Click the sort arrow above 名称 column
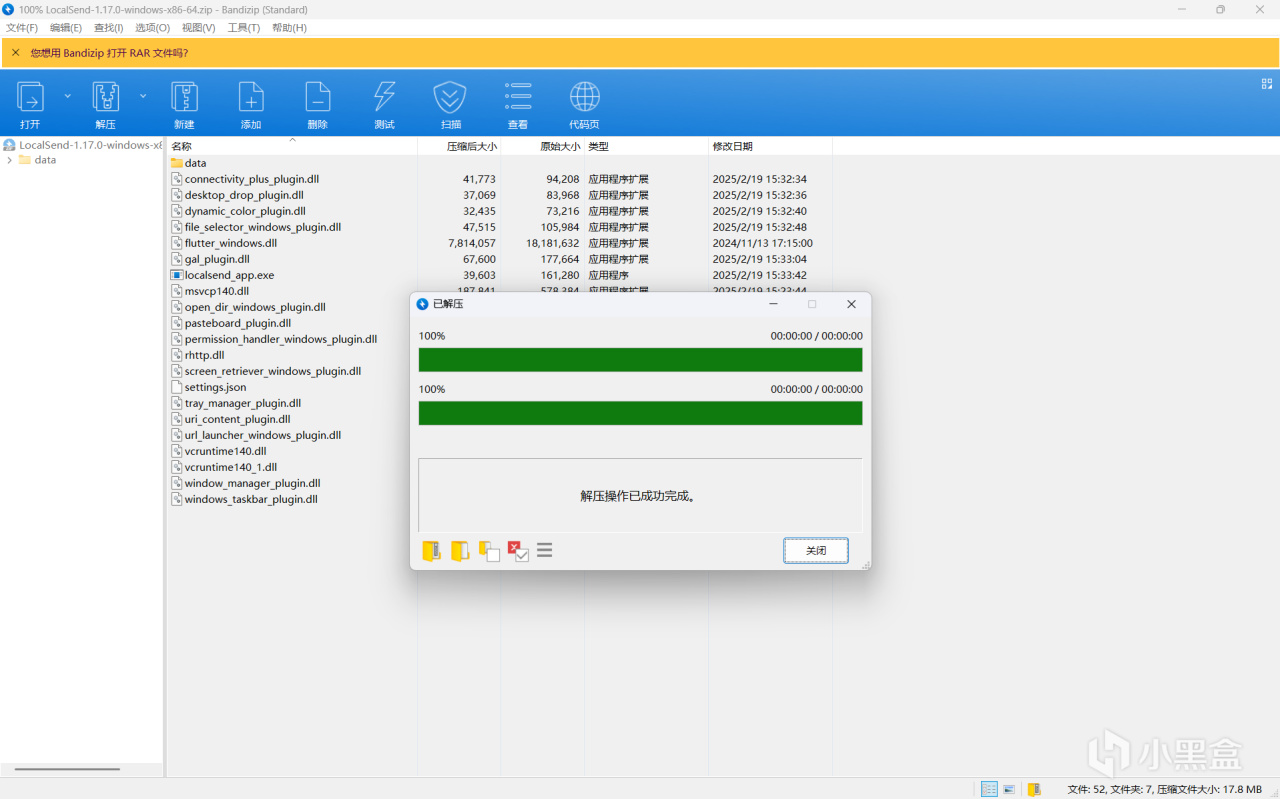 pos(292,140)
